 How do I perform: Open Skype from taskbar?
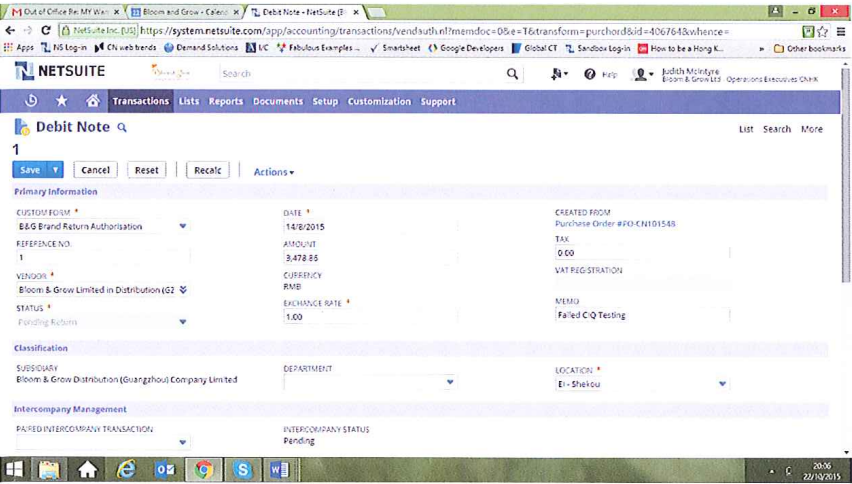[x=242, y=469]
